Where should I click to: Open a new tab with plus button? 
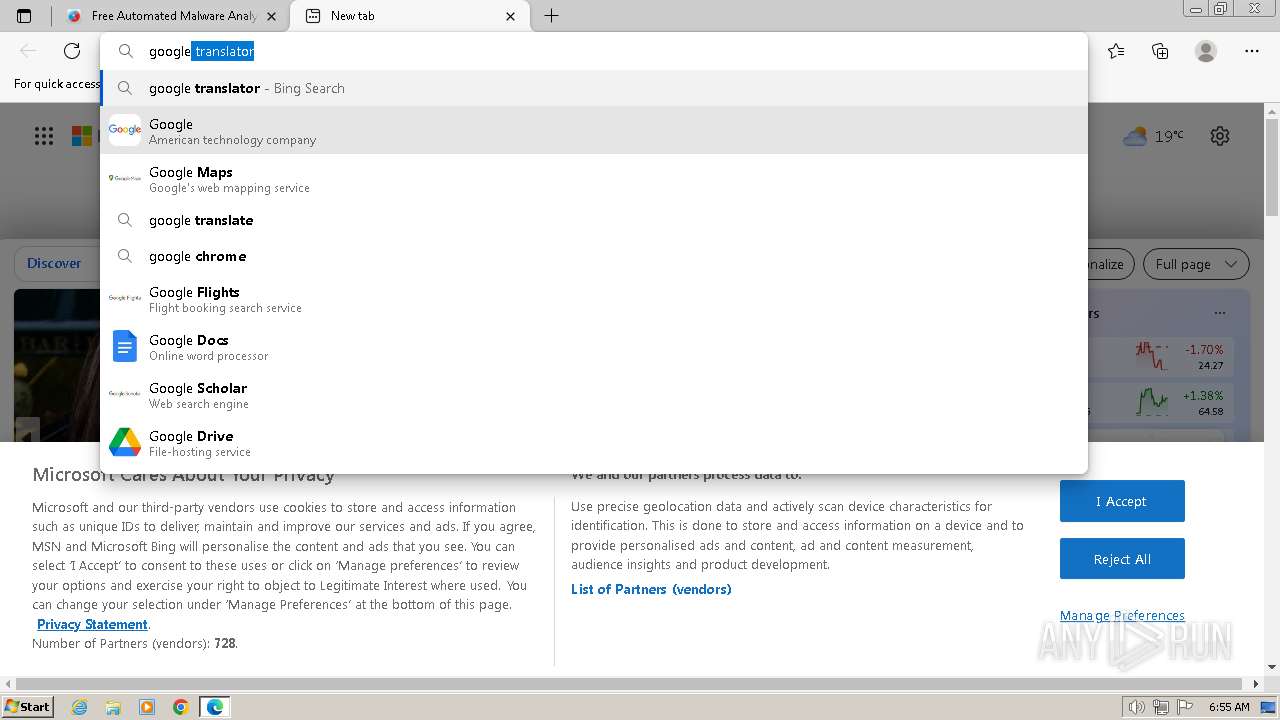(x=551, y=16)
